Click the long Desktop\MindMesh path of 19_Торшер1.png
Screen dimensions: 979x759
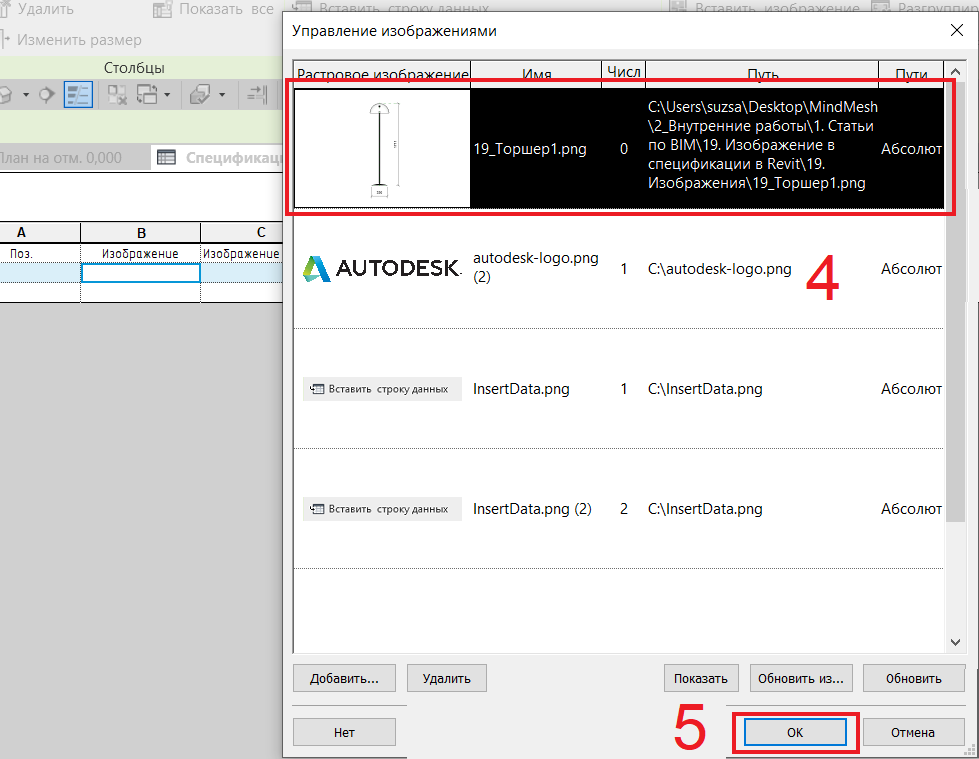coord(762,145)
